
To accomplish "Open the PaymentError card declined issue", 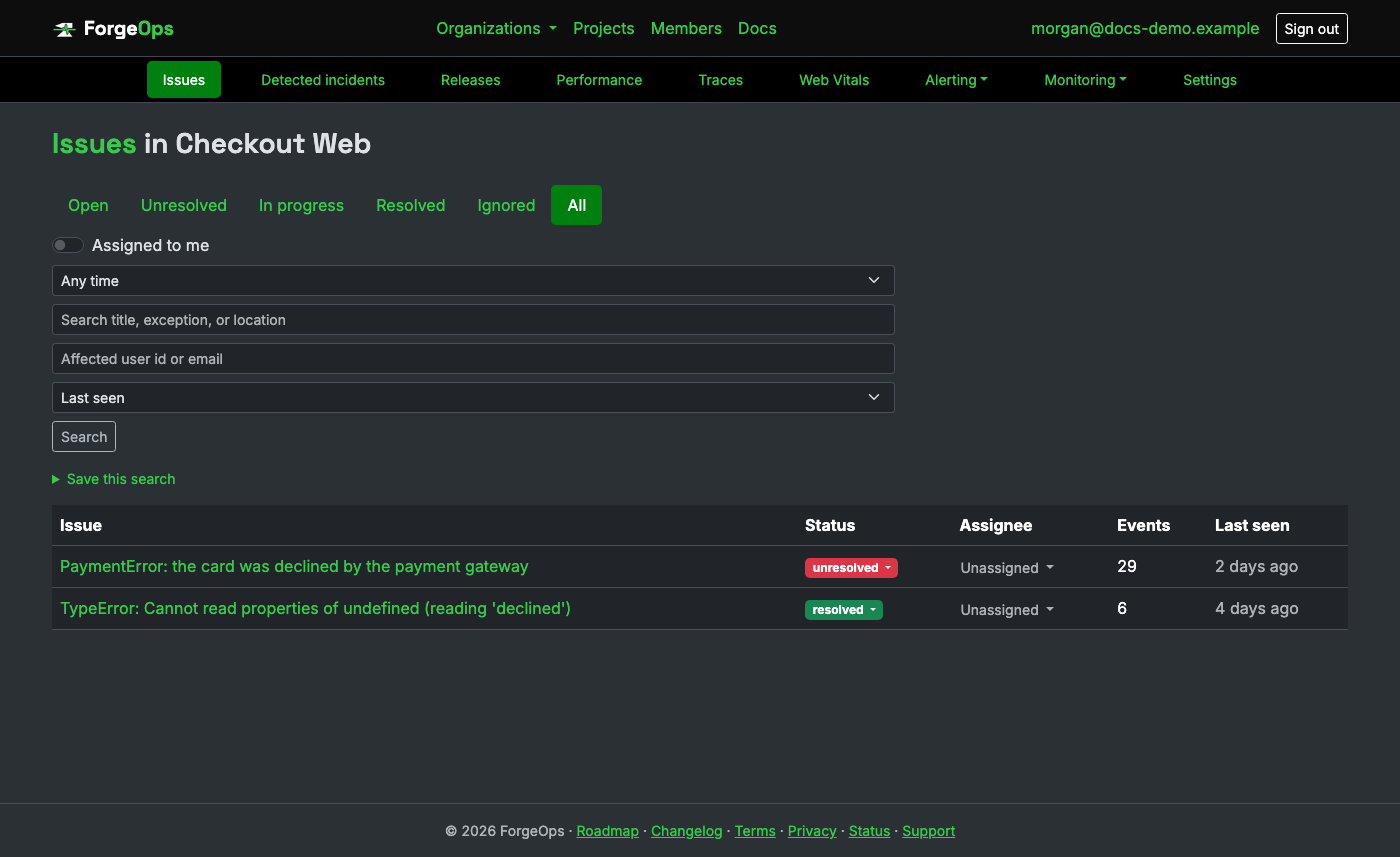I will pos(294,566).
